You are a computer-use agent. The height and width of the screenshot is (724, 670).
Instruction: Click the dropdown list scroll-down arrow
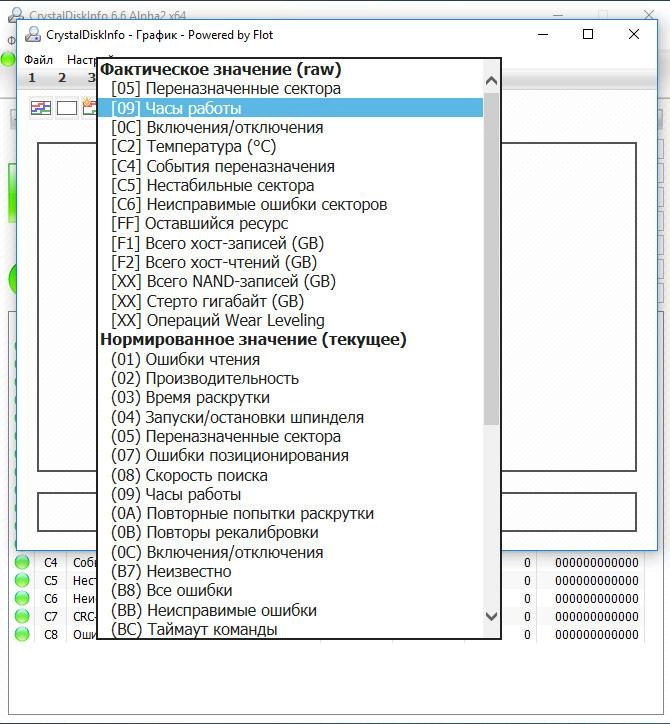point(491,616)
